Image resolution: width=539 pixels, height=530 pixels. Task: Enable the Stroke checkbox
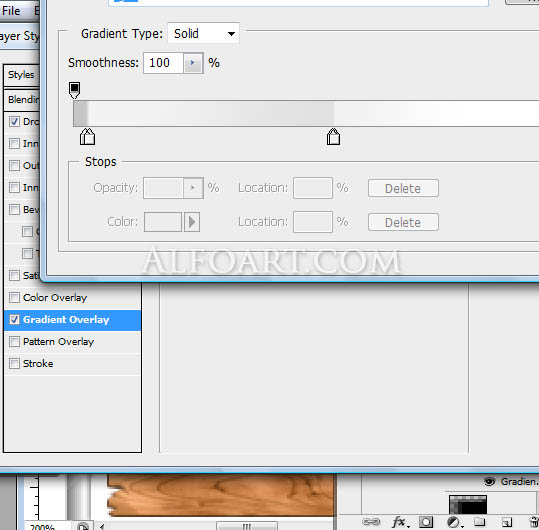[x=14, y=363]
